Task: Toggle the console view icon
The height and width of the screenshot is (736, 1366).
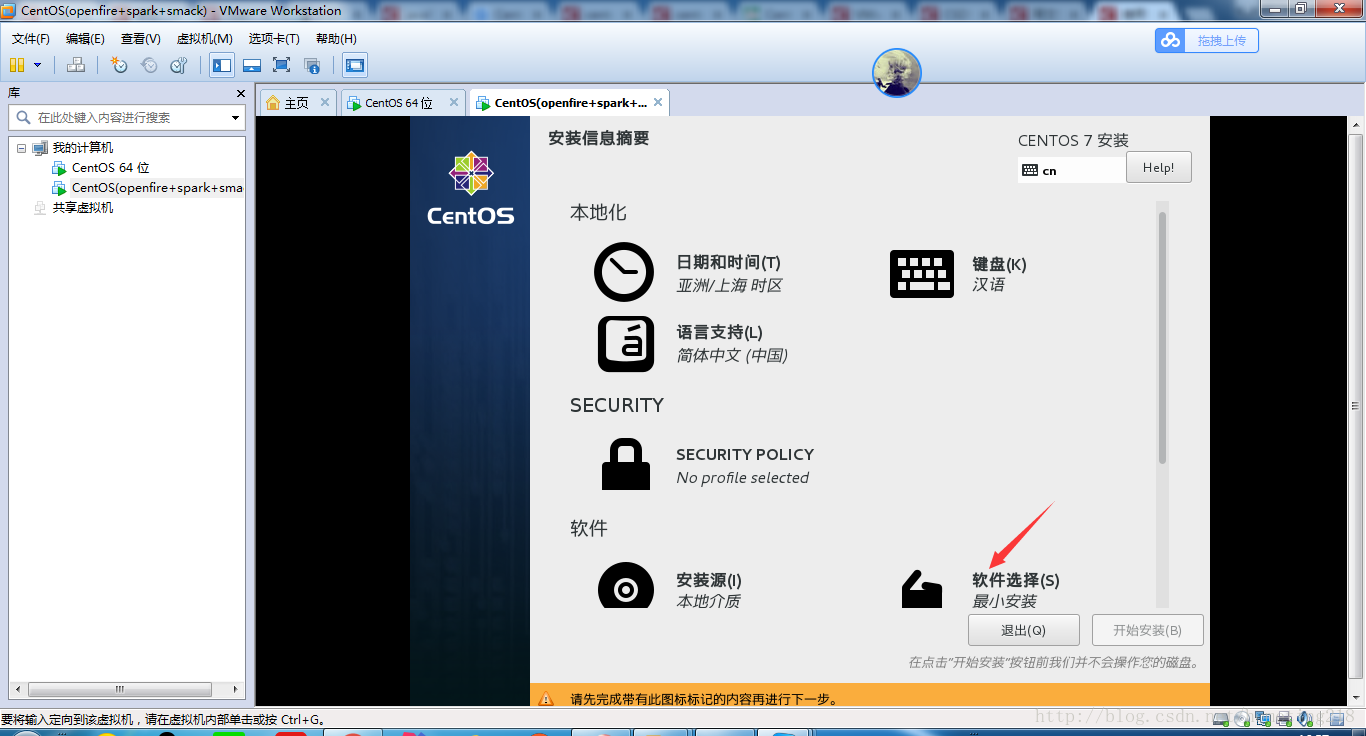Action: [x=354, y=65]
